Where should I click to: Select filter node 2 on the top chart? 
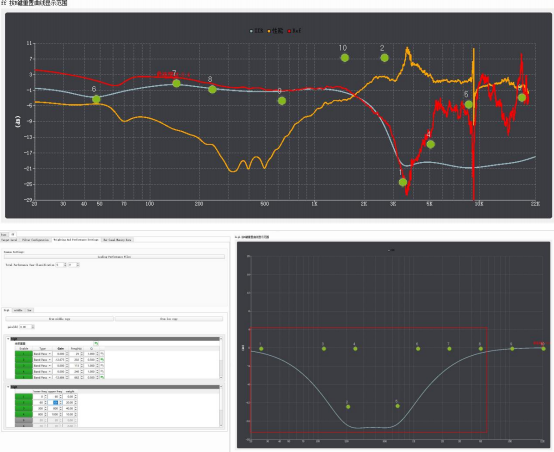pyautogui.click(x=384, y=58)
